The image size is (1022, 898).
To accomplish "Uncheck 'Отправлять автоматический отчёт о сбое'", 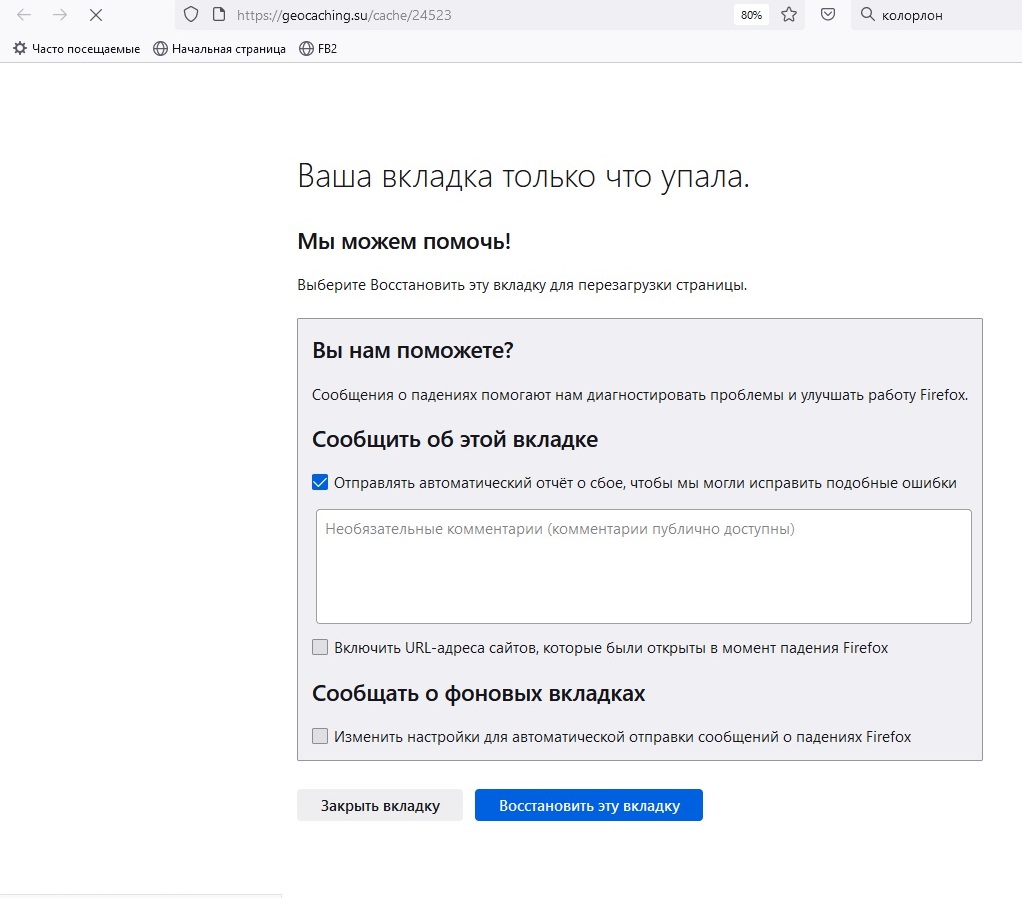I will tap(320, 483).
